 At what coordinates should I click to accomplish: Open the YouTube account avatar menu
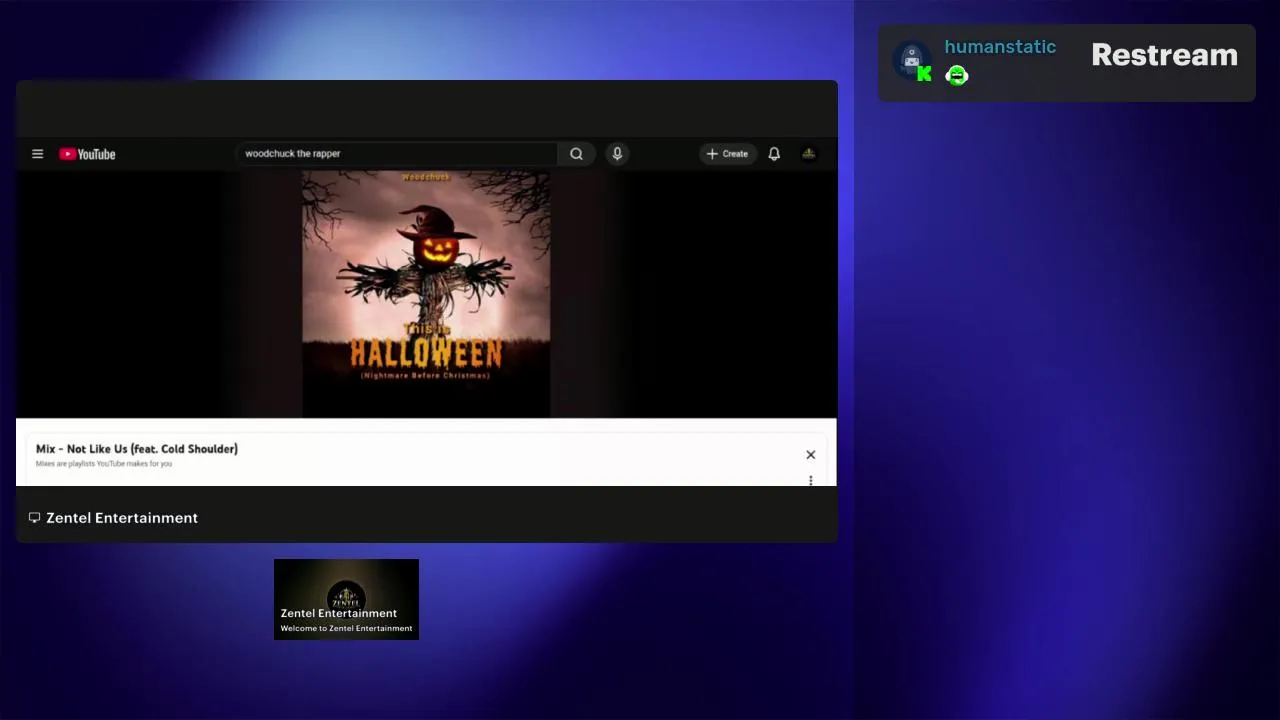(809, 153)
